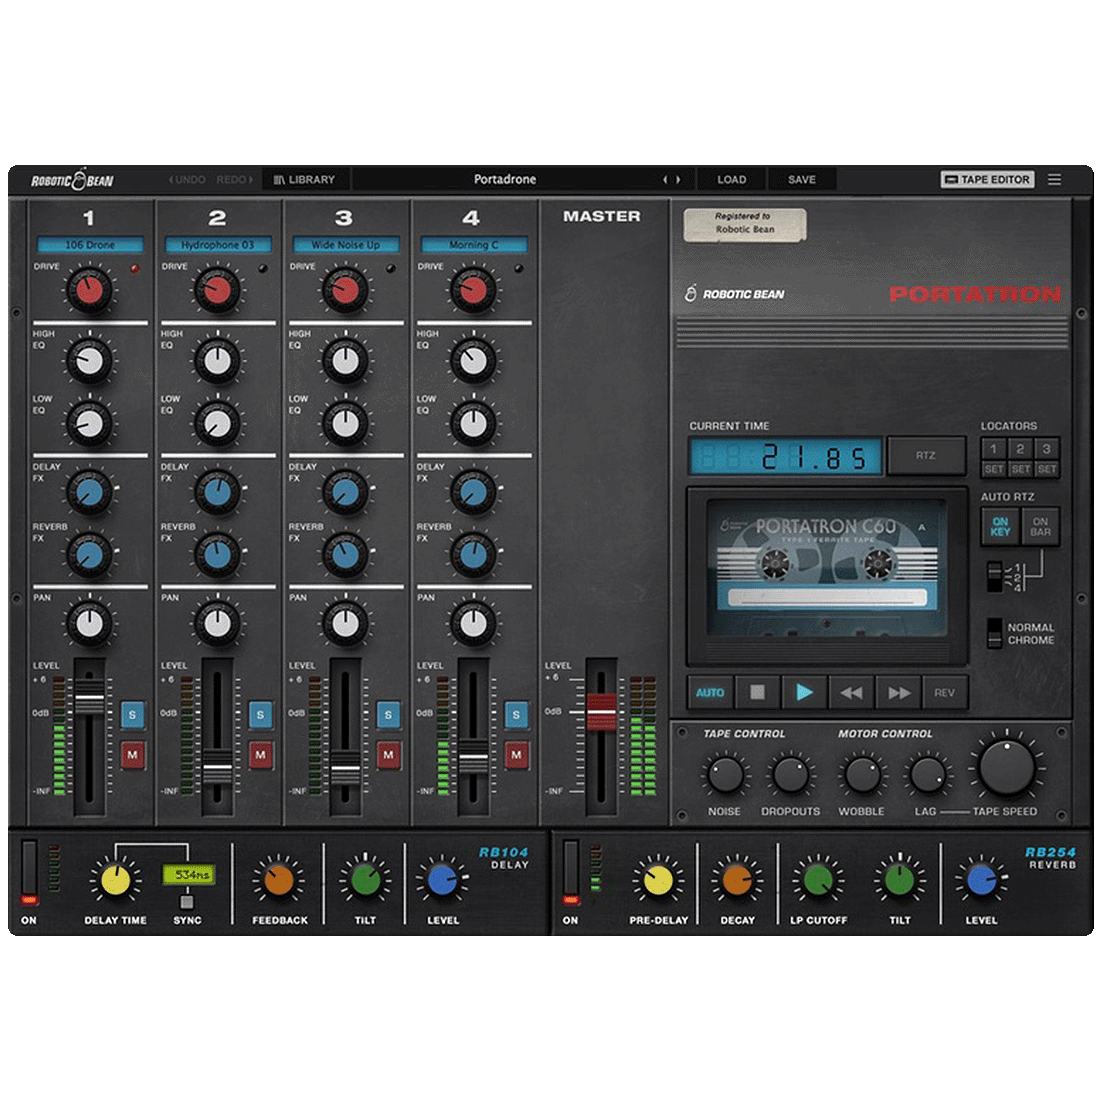Flip the bar count 1/2/4 switch
The image size is (1100, 1100).
point(994,577)
